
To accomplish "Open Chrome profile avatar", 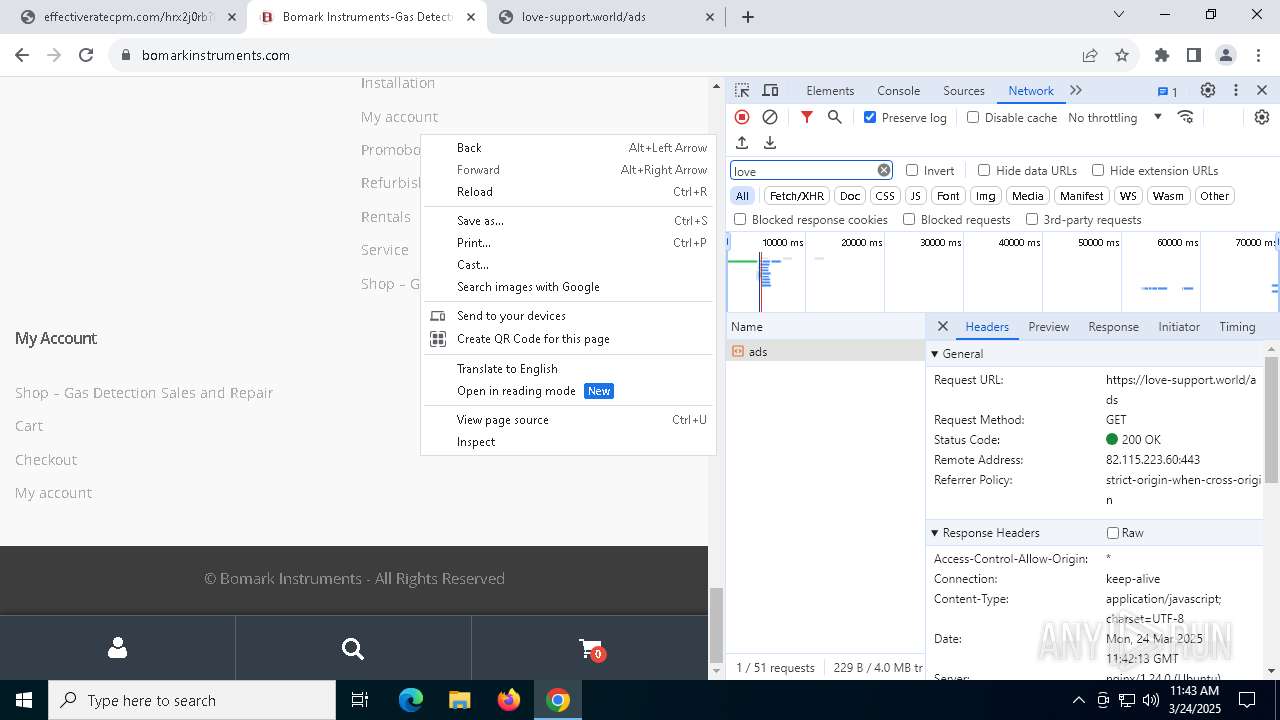I will point(1226,55).
